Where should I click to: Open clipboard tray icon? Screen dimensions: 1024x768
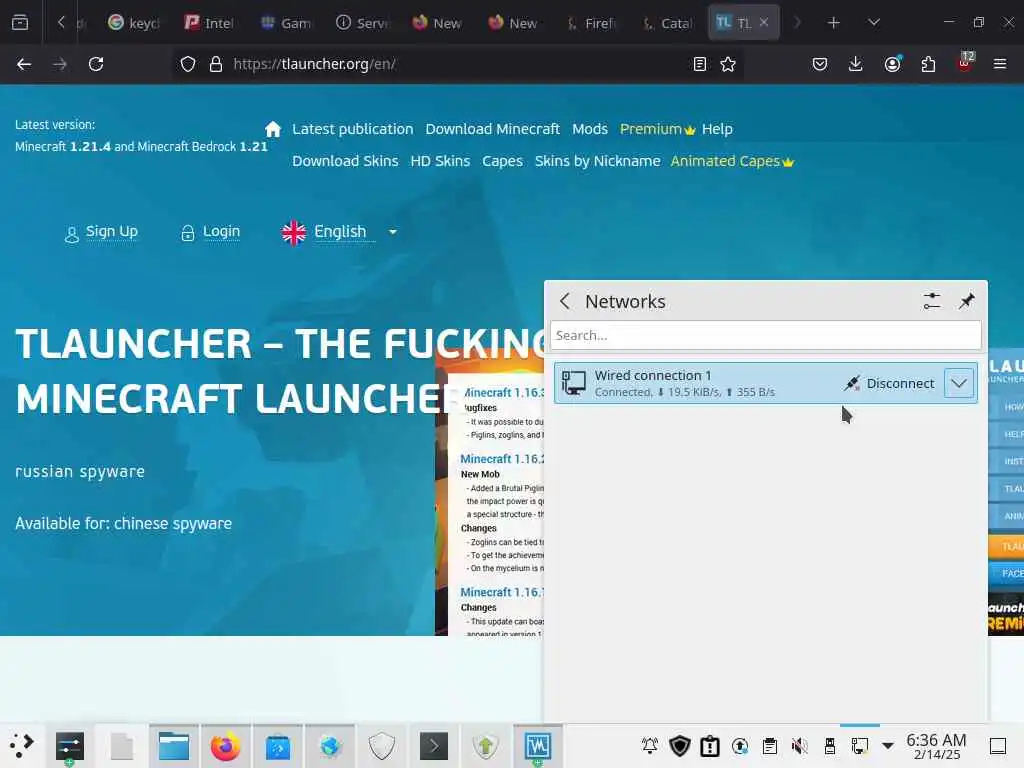point(770,745)
